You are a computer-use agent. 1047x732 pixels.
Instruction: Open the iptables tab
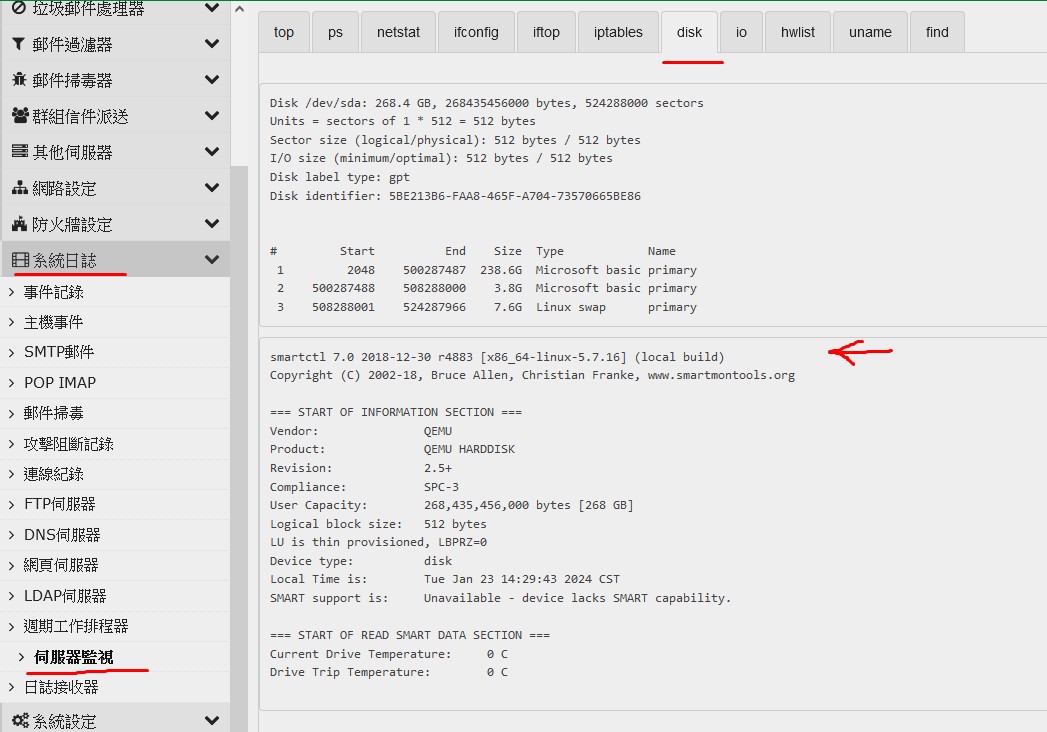(618, 32)
